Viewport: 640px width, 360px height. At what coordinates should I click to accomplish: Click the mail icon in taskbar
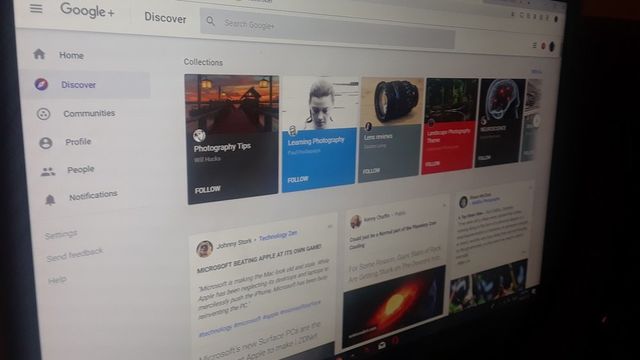382,345
